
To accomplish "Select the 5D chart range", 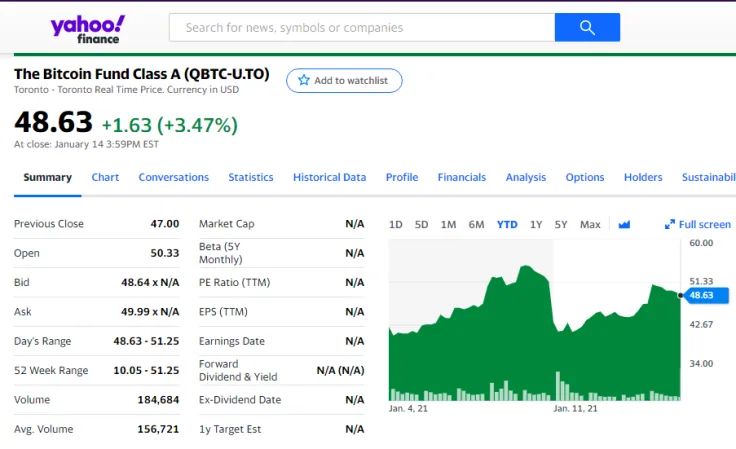I will click(422, 225).
